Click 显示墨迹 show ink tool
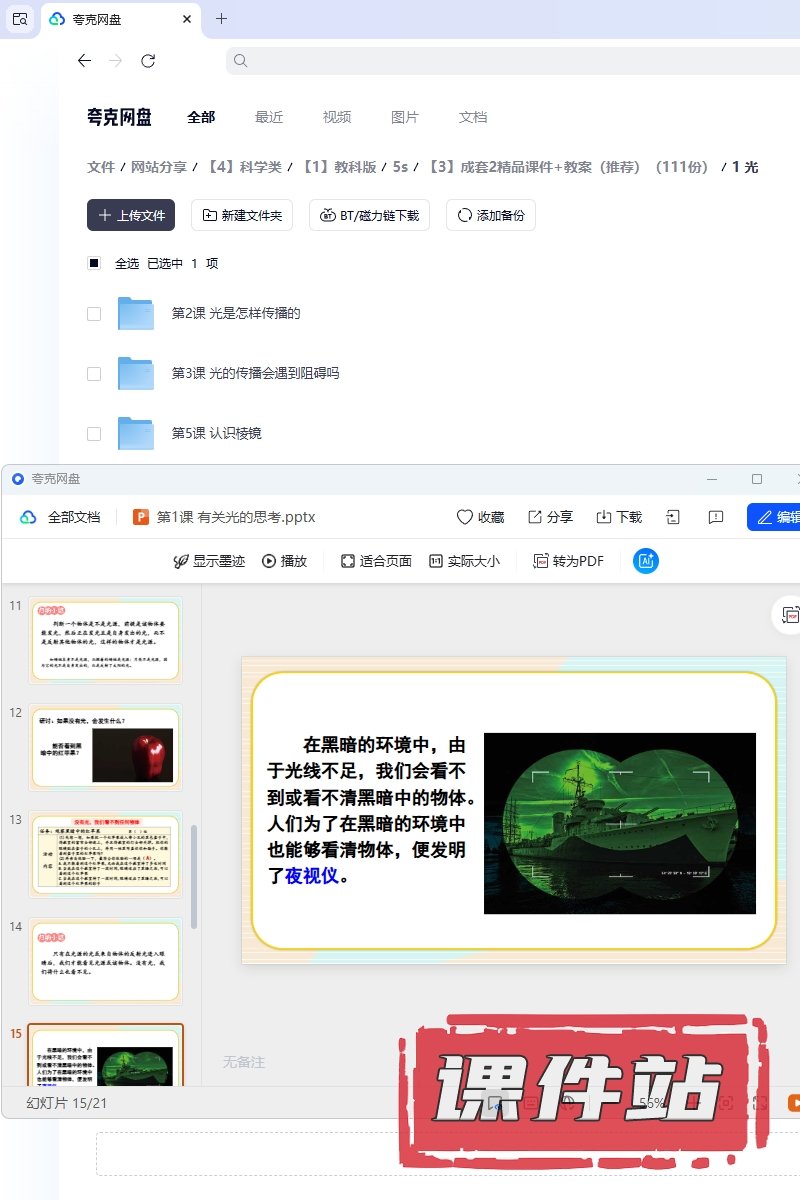The height and width of the screenshot is (1200, 800). [x=181, y=561]
